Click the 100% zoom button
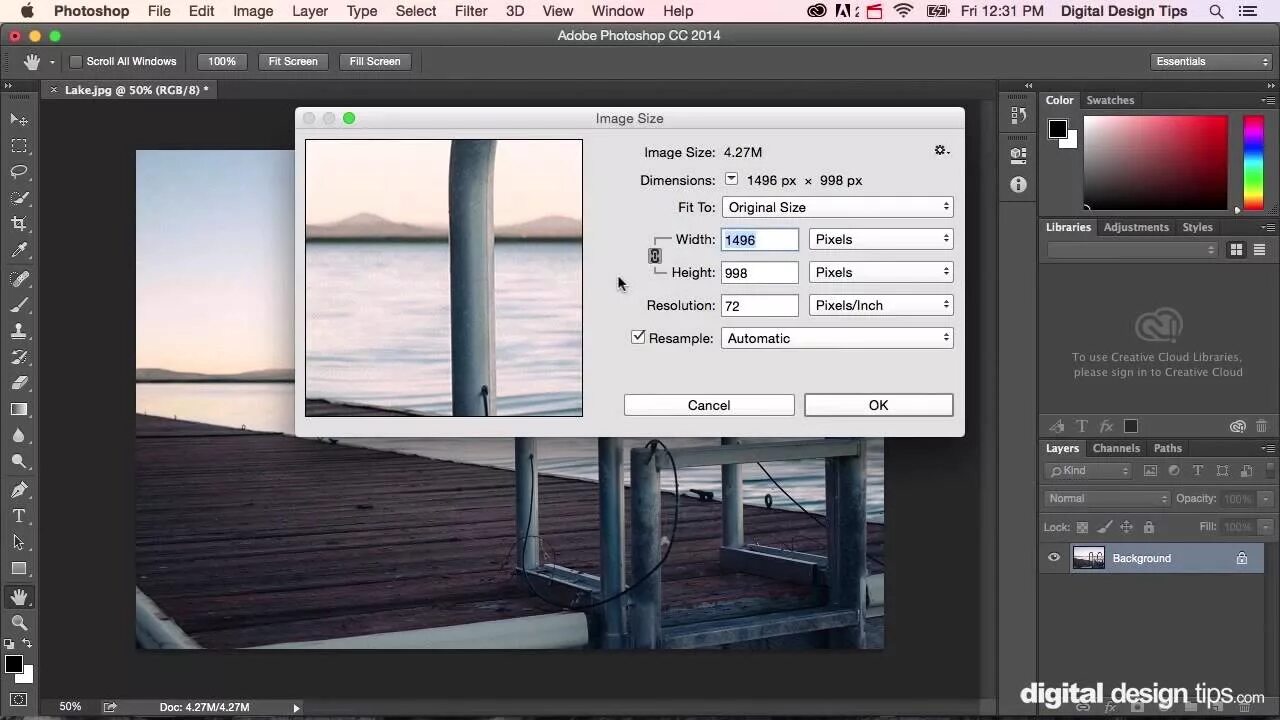Screen dimensions: 1280x720 pos(222,61)
